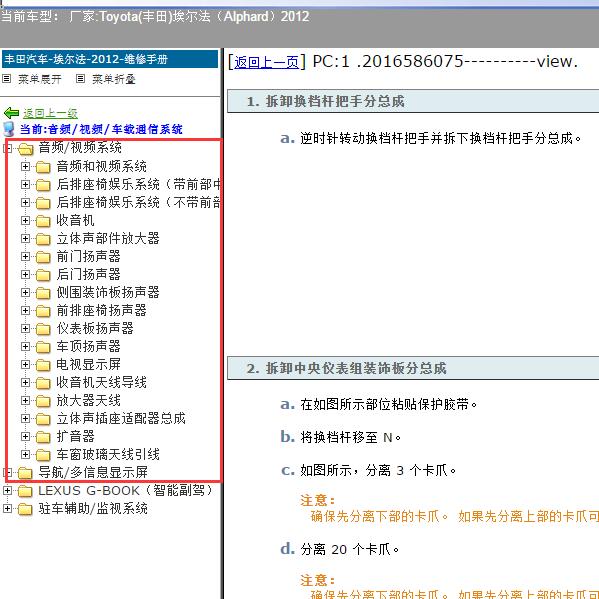The width and height of the screenshot is (599, 599).
Task: Click the folder icon for 侧围装饰板扬声器
Action: pos(43,293)
